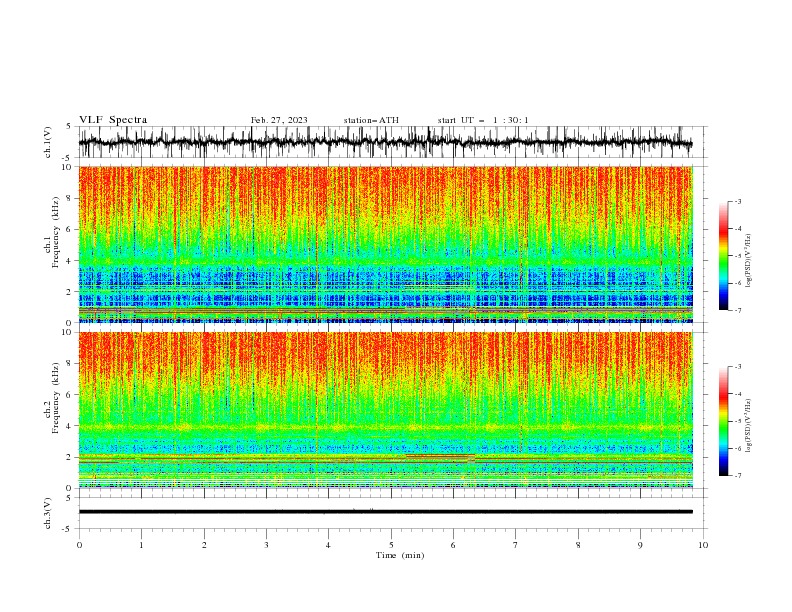Select the "ch.2 Frequency (kHz)" axis label
Image resolution: width=792 pixels, height=612 pixels.
[52, 398]
